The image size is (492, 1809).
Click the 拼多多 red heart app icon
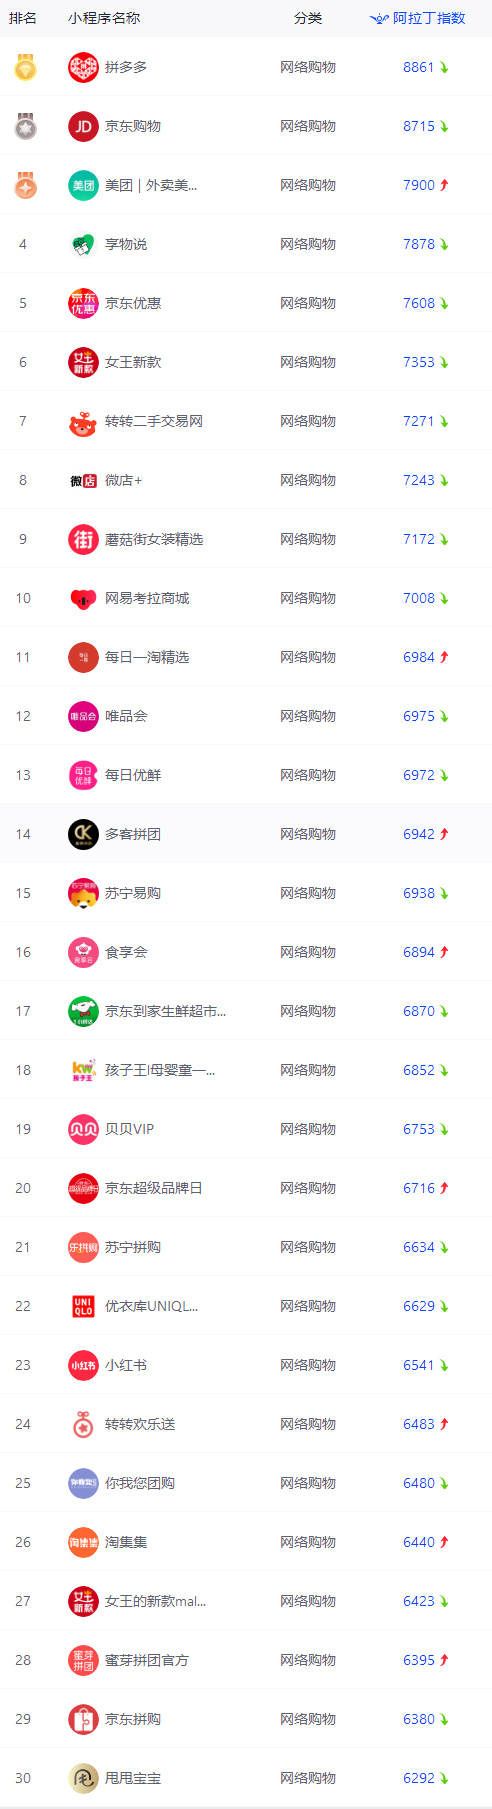(x=83, y=67)
